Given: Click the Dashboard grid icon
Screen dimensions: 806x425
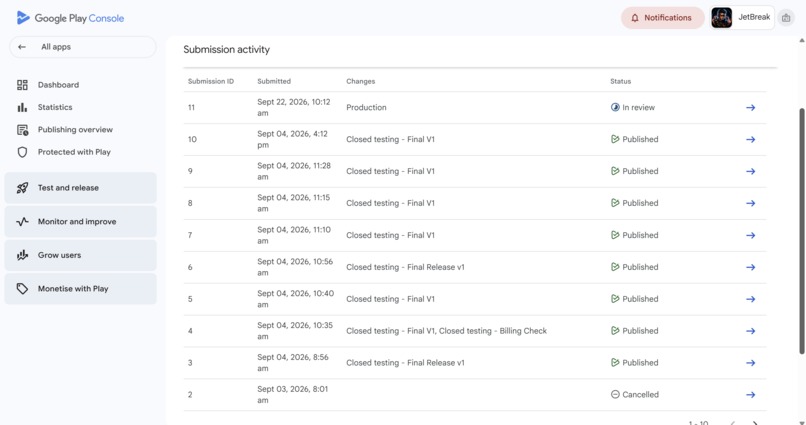Looking at the screenshot, I should tap(22, 85).
